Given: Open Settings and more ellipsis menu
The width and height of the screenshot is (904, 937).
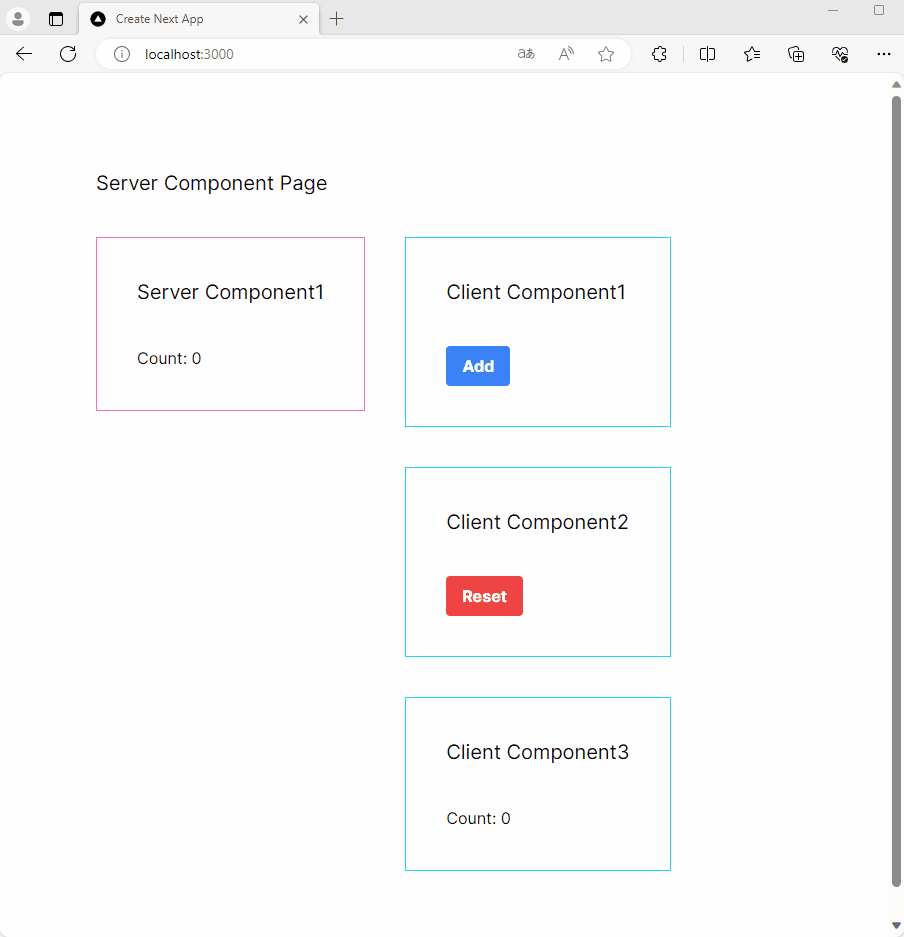Looking at the screenshot, I should (884, 54).
